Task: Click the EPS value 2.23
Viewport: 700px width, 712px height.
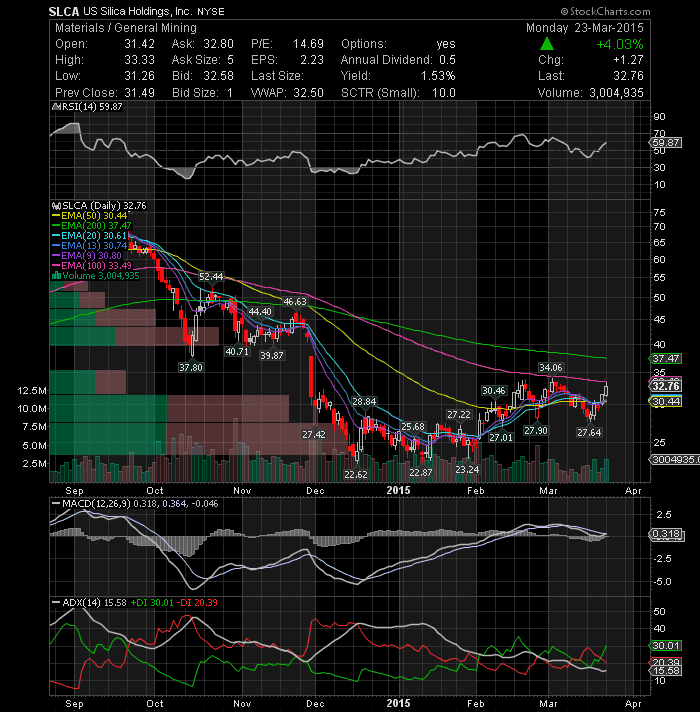Action: pos(312,60)
